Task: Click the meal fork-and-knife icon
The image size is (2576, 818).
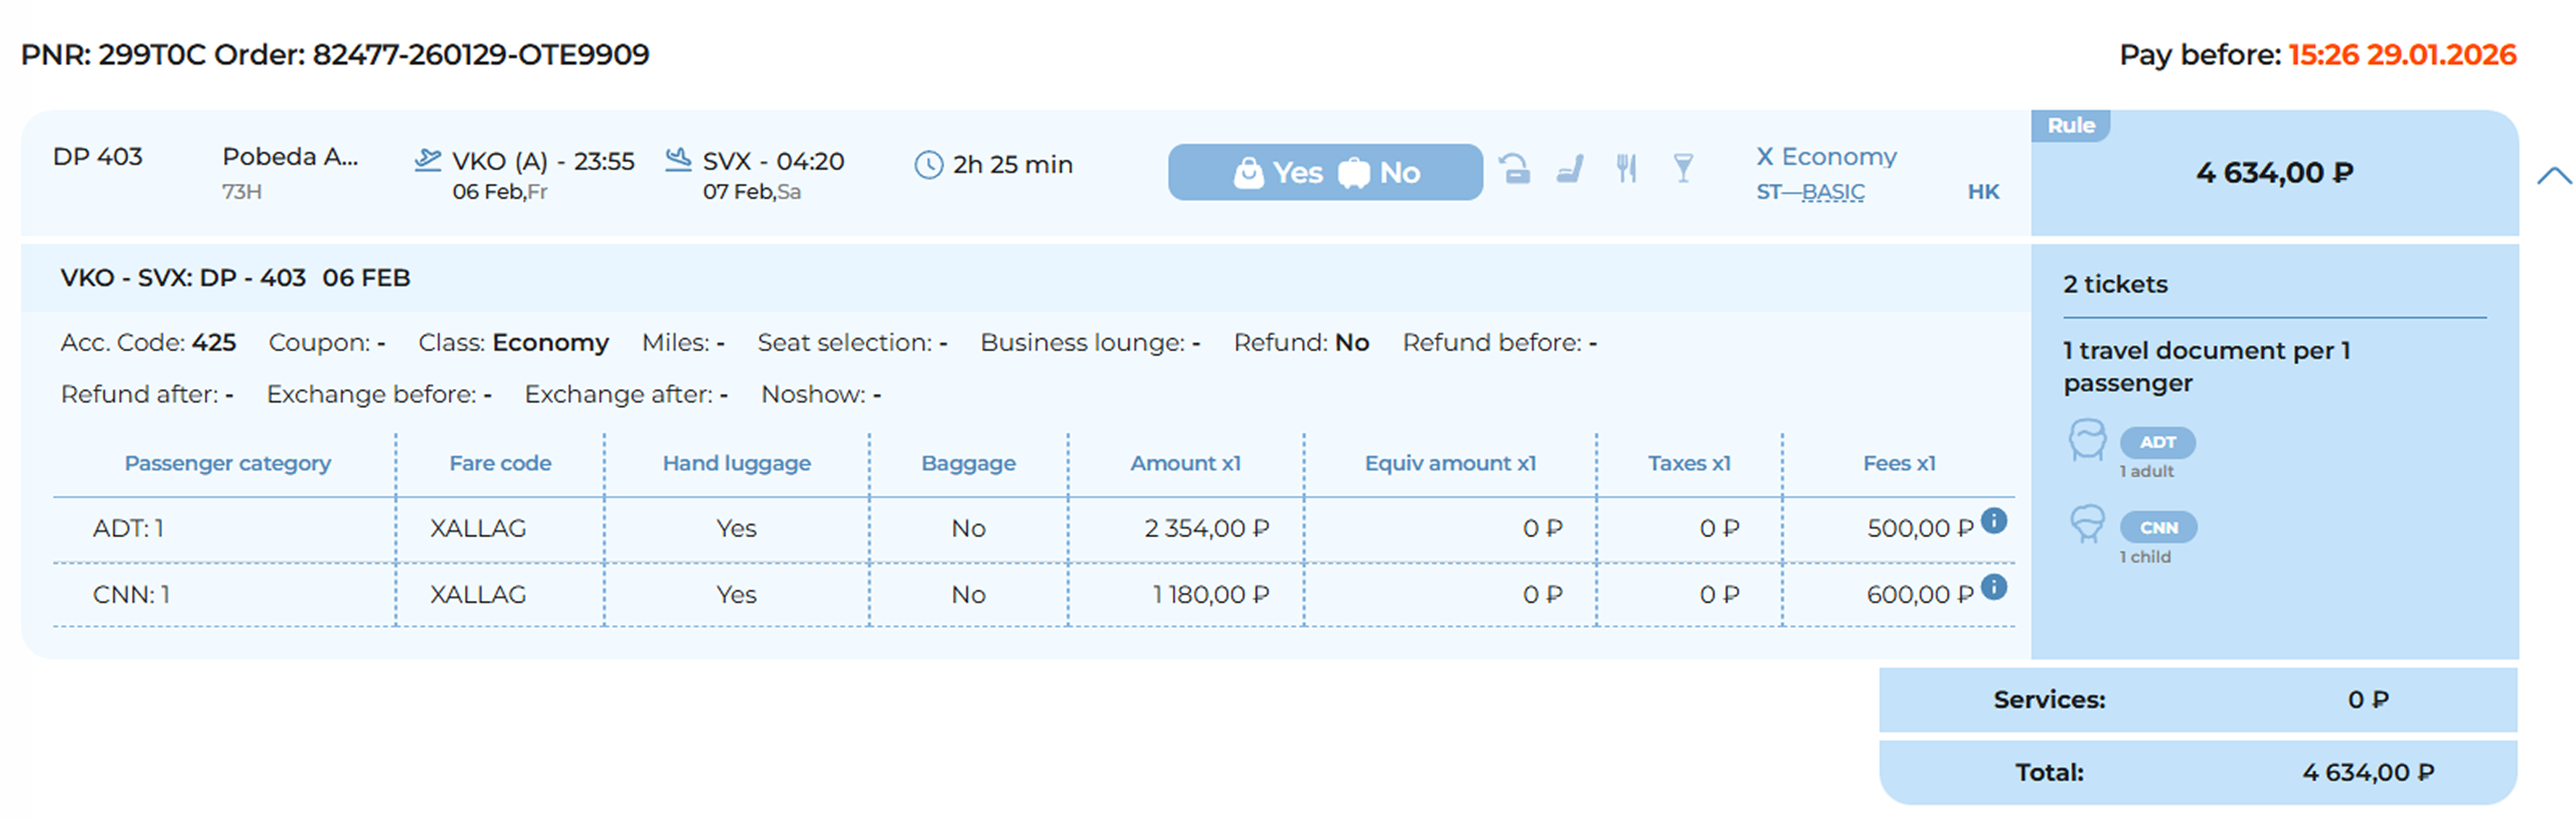Action: (1627, 168)
